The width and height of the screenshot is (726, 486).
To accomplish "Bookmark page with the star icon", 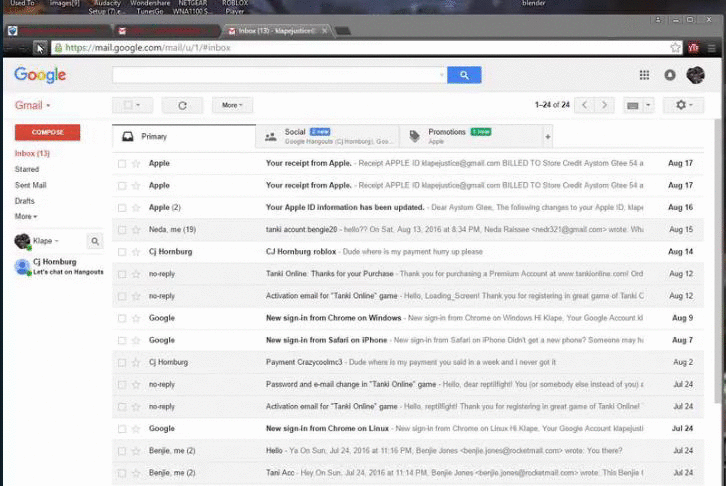I will point(676,48).
